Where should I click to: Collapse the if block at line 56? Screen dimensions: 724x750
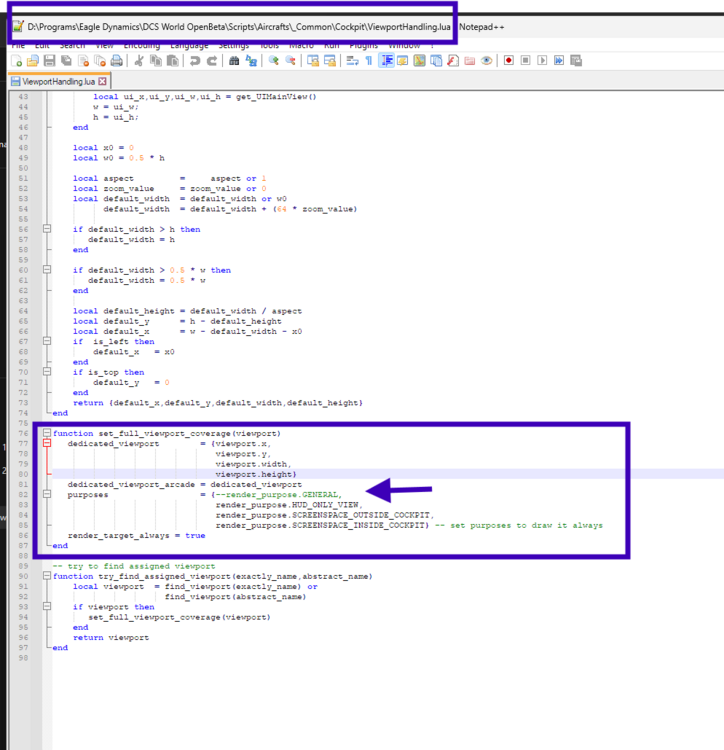pos(47,229)
